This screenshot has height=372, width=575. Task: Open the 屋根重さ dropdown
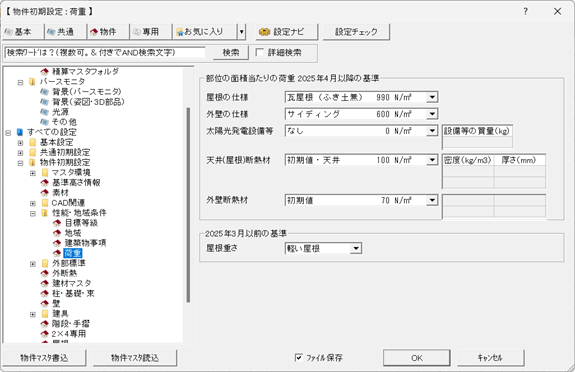(355, 248)
